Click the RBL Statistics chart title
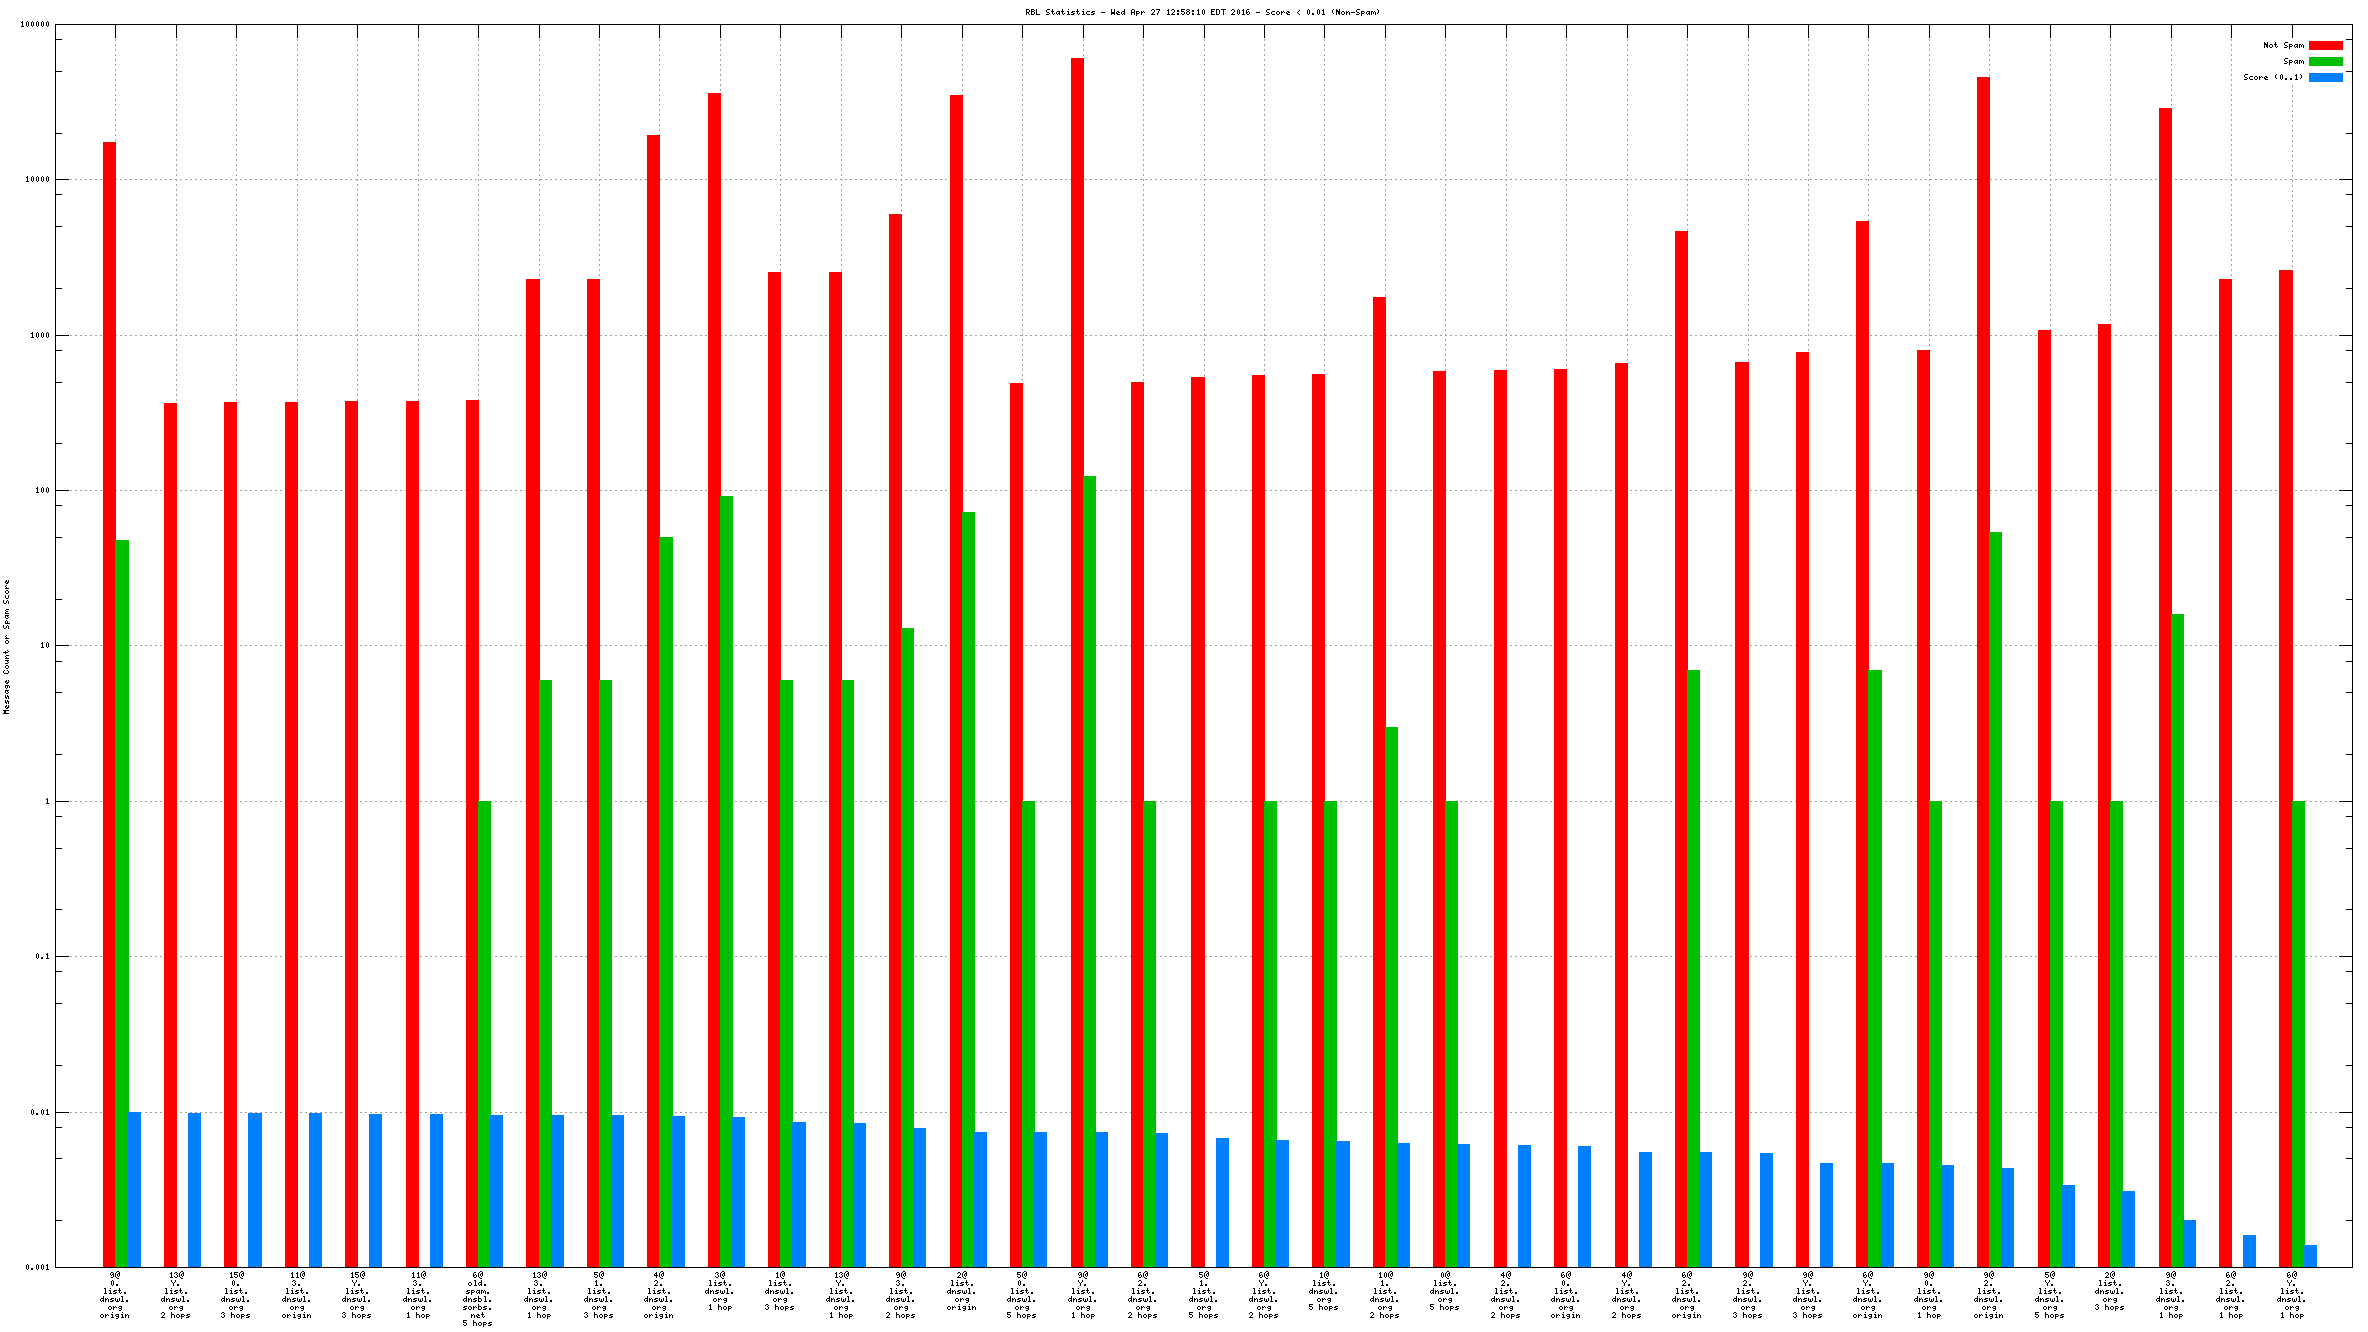2368x1332 pixels. (x=1202, y=12)
